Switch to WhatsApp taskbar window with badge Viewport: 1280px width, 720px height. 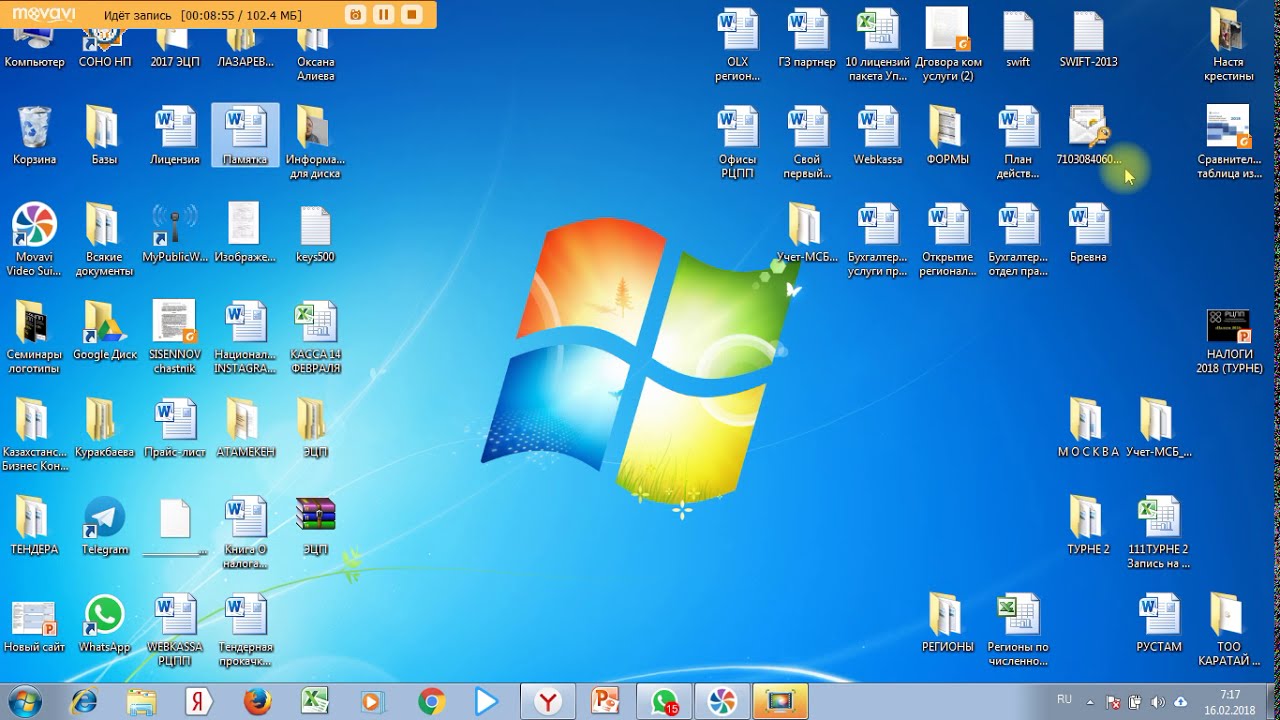coord(664,701)
